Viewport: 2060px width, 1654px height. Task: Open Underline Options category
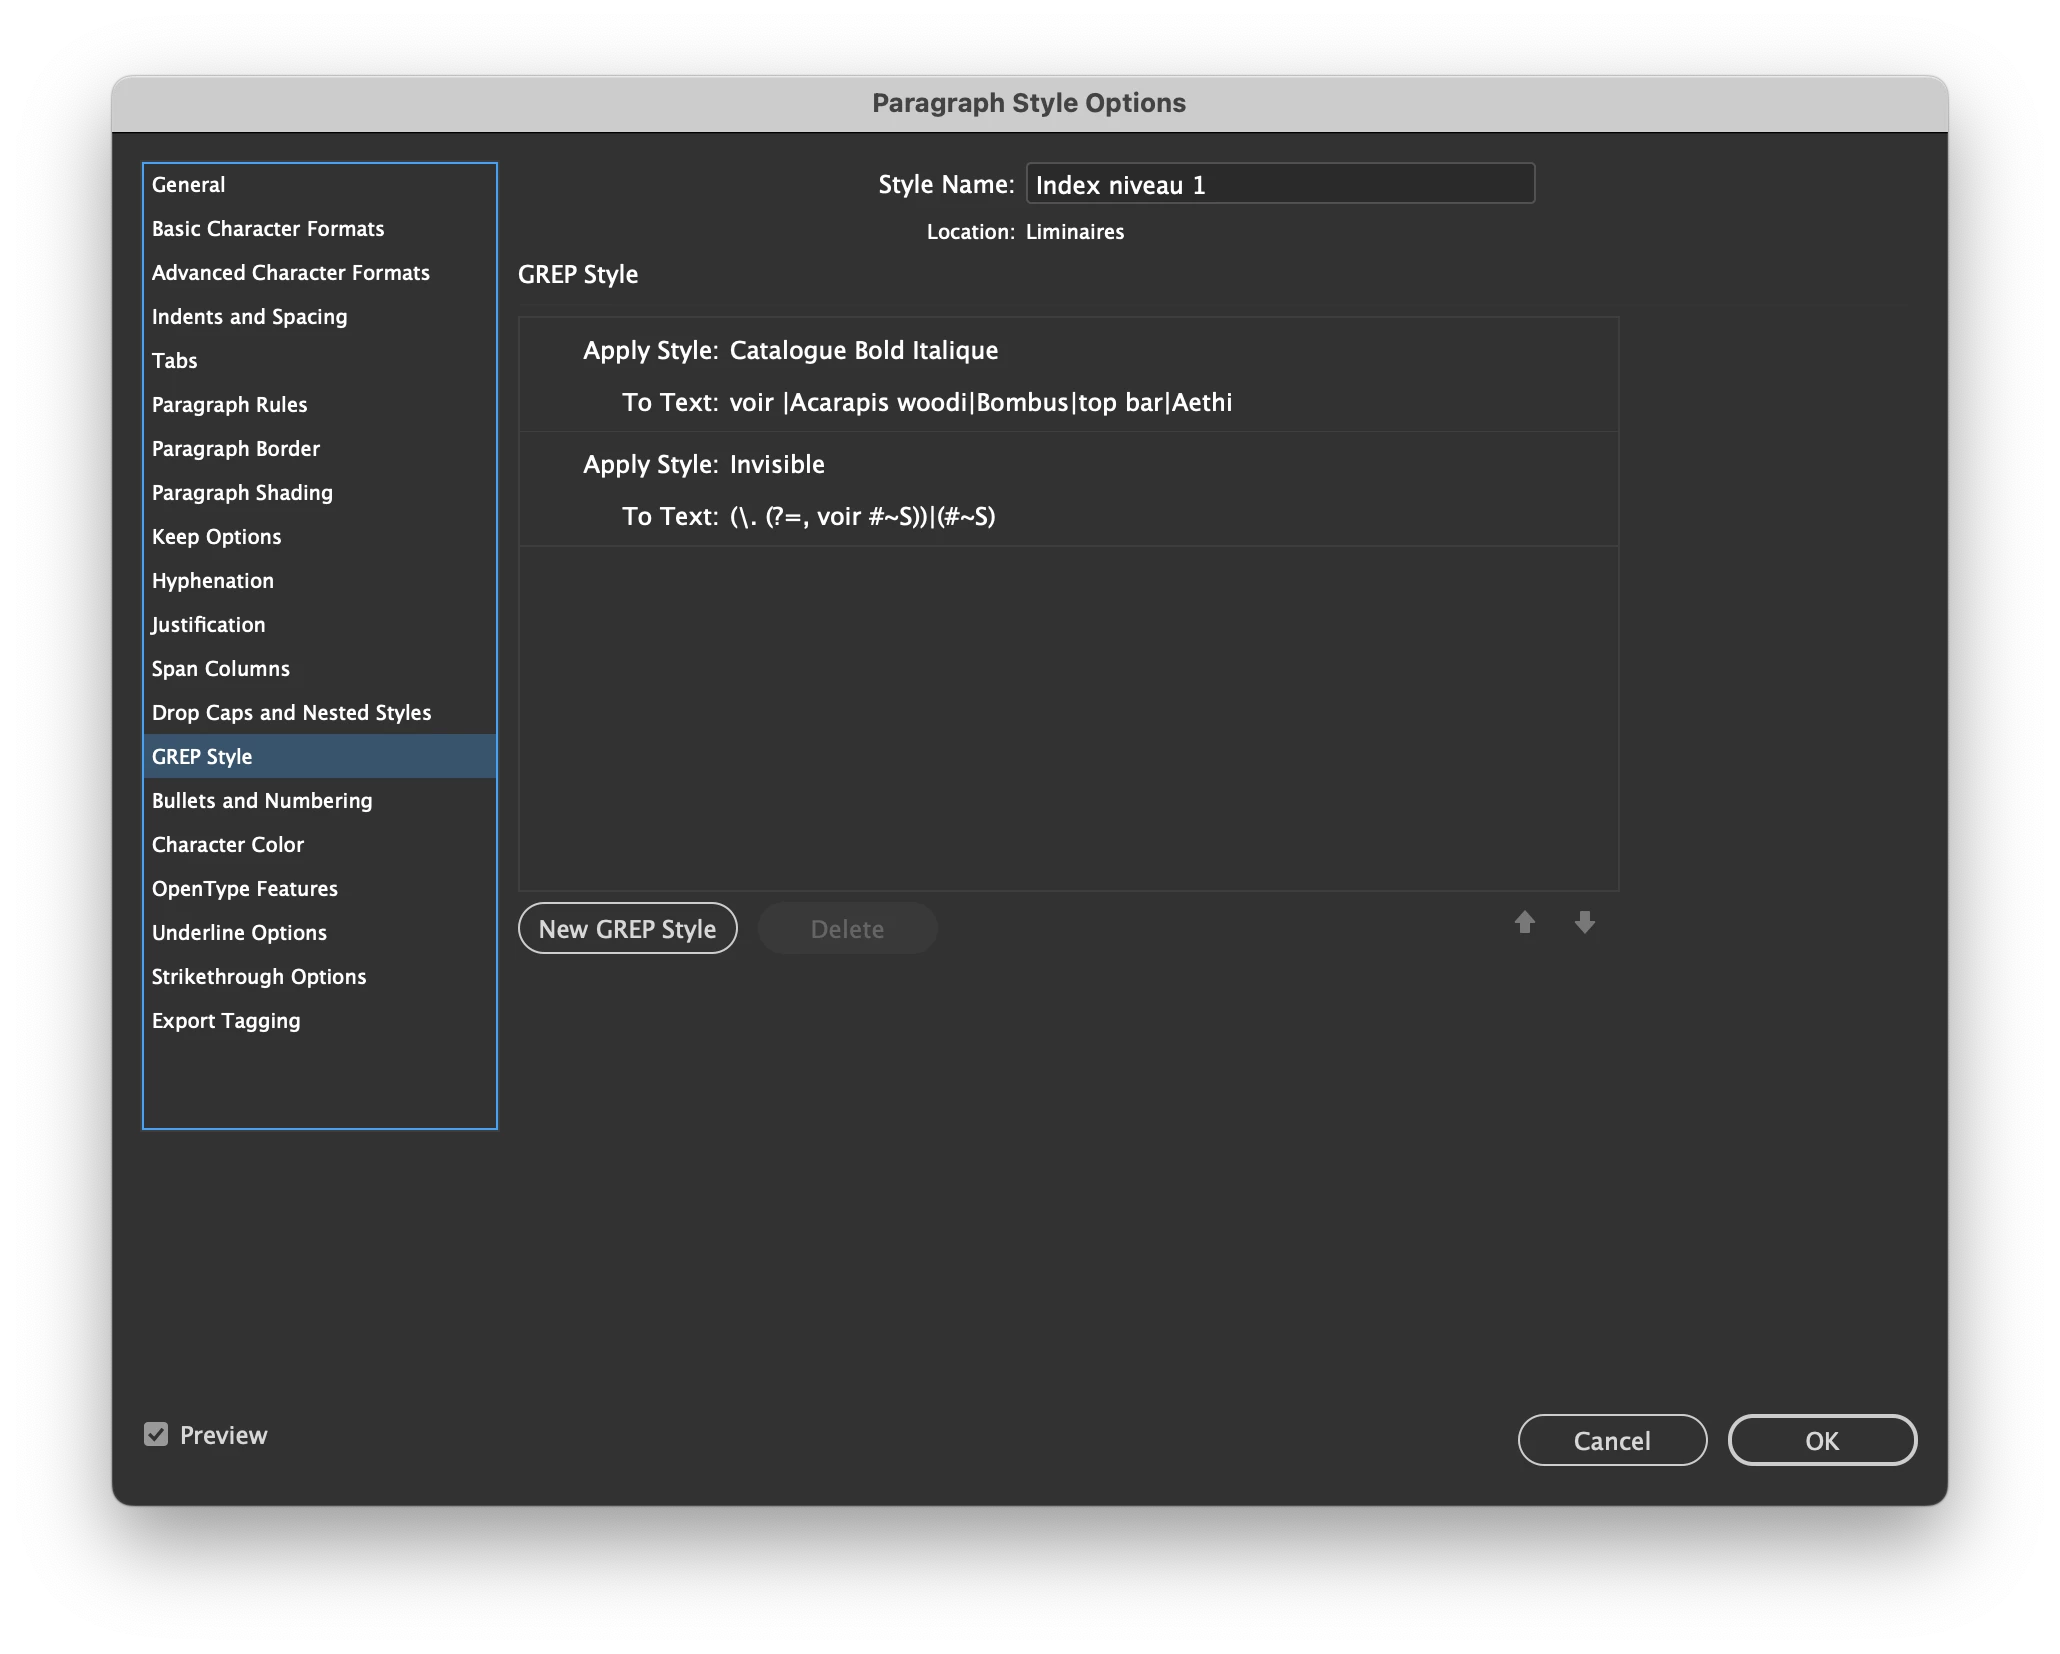pos(239,933)
